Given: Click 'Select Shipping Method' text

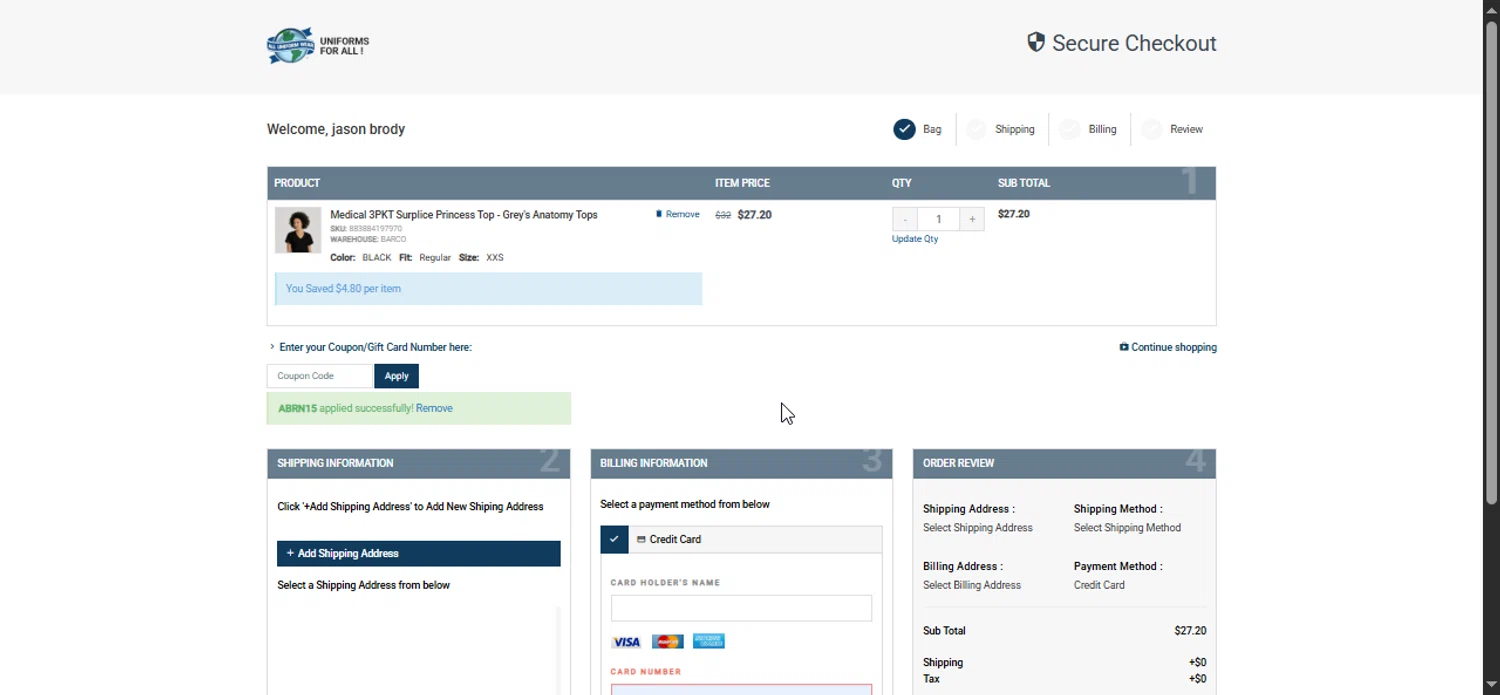Looking at the screenshot, I should [x=1127, y=528].
